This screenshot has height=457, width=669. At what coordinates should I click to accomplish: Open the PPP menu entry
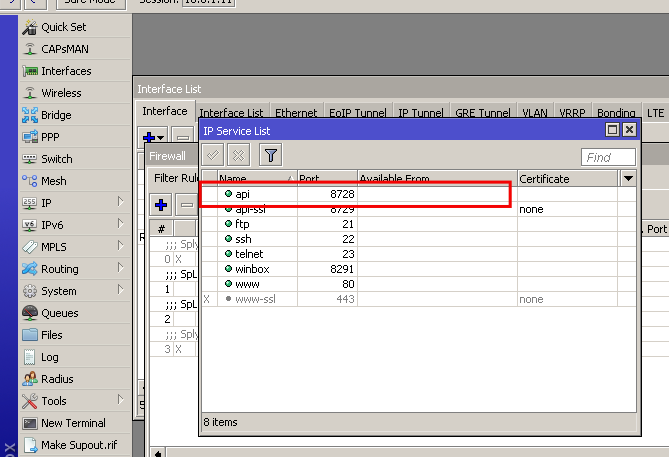point(75,137)
